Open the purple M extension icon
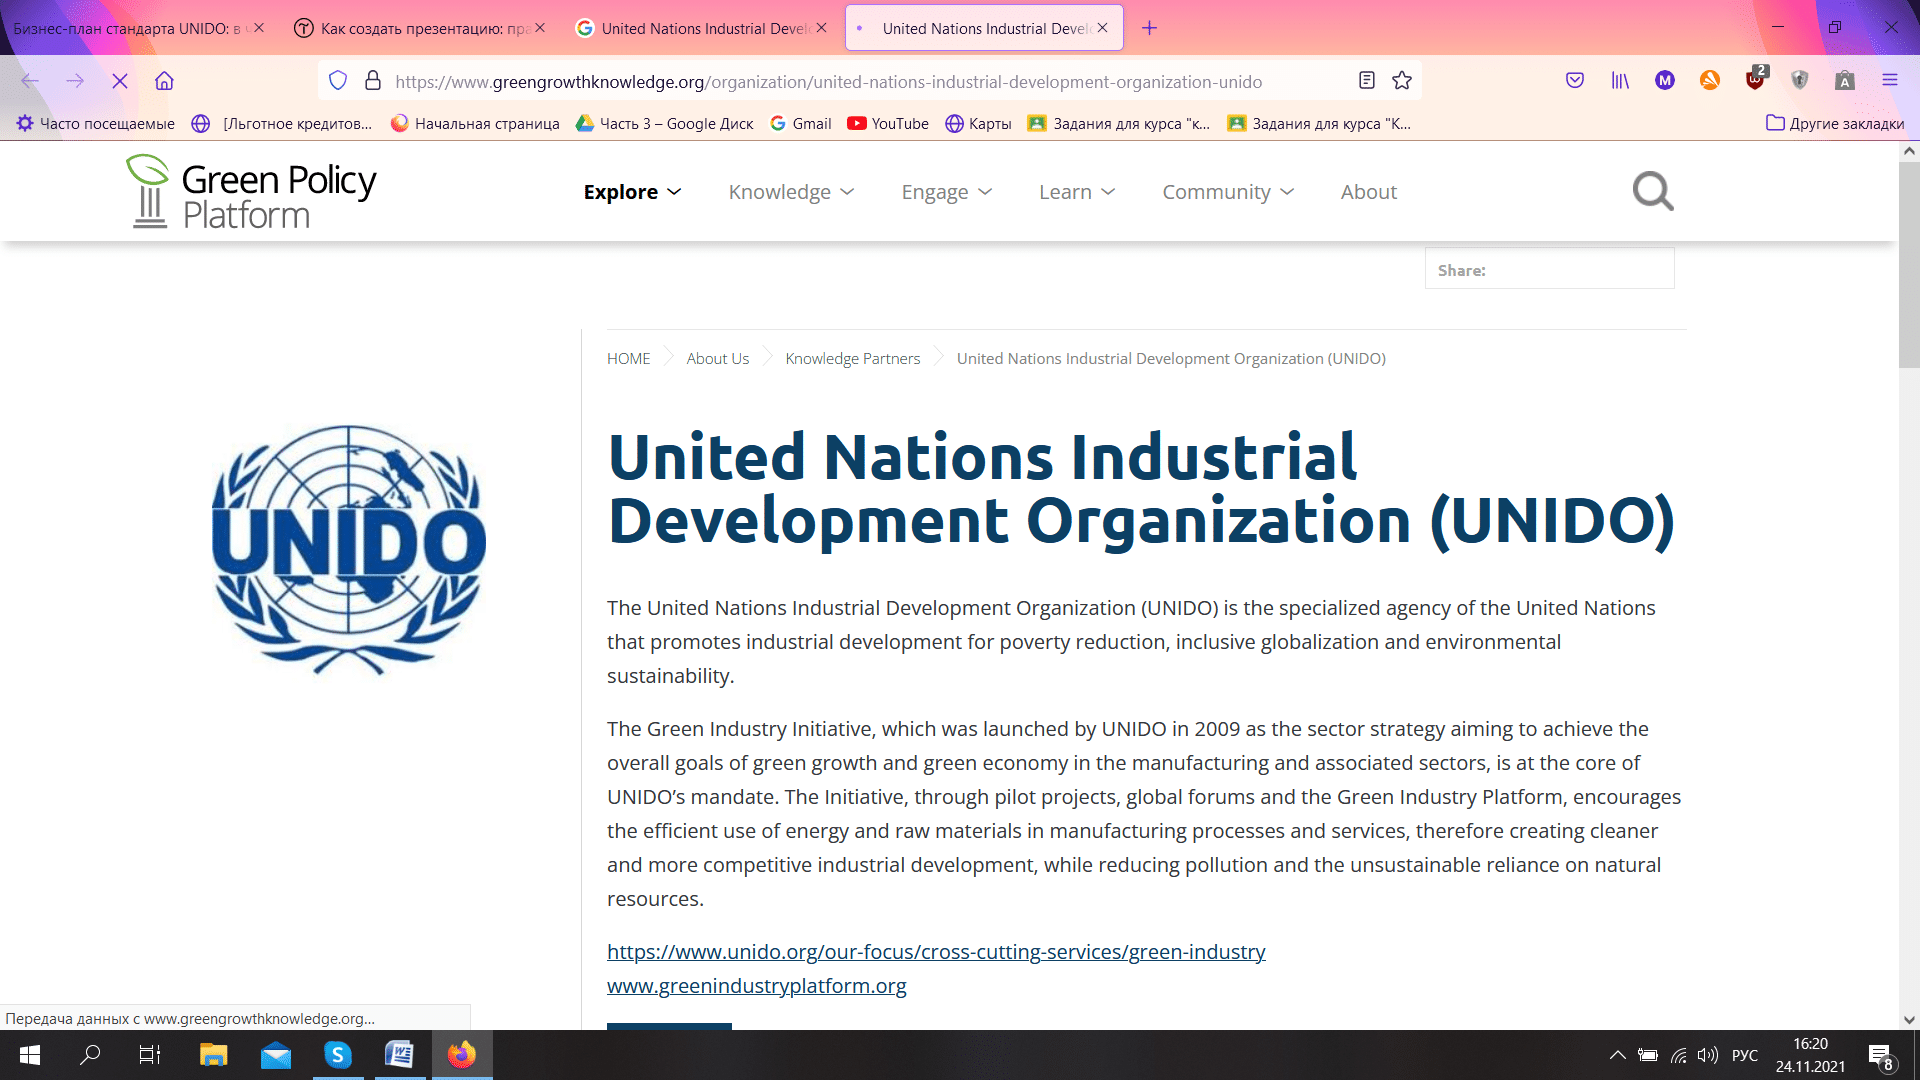This screenshot has width=1920, height=1080. (1665, 81)
